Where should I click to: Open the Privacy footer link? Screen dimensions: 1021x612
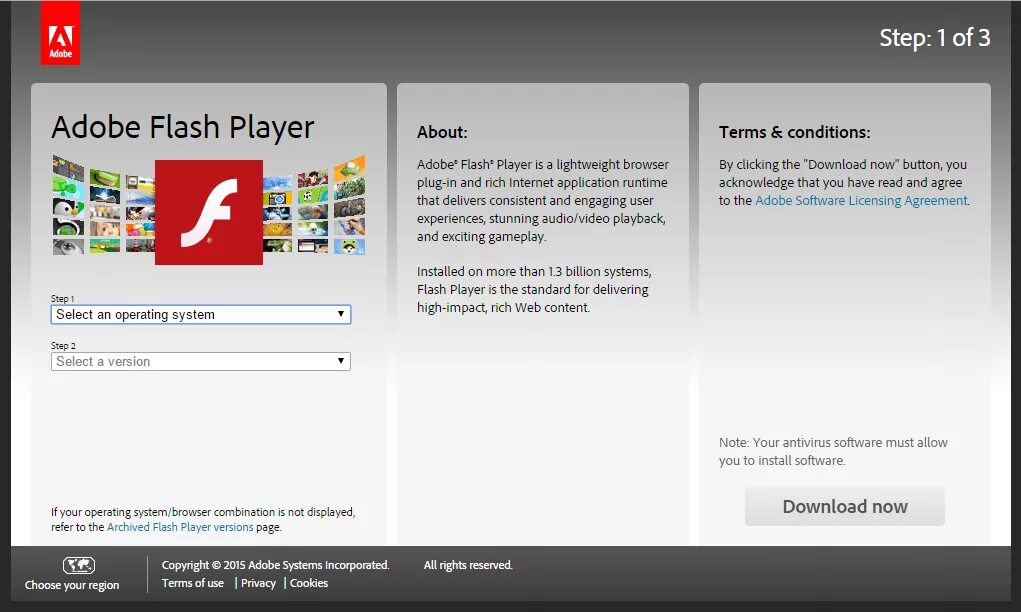tap(259, 583)
